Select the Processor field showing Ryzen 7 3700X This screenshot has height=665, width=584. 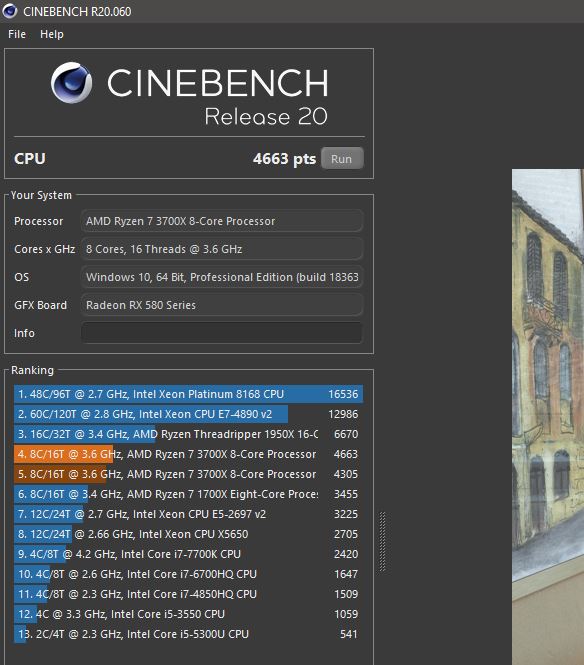(222, 221)
